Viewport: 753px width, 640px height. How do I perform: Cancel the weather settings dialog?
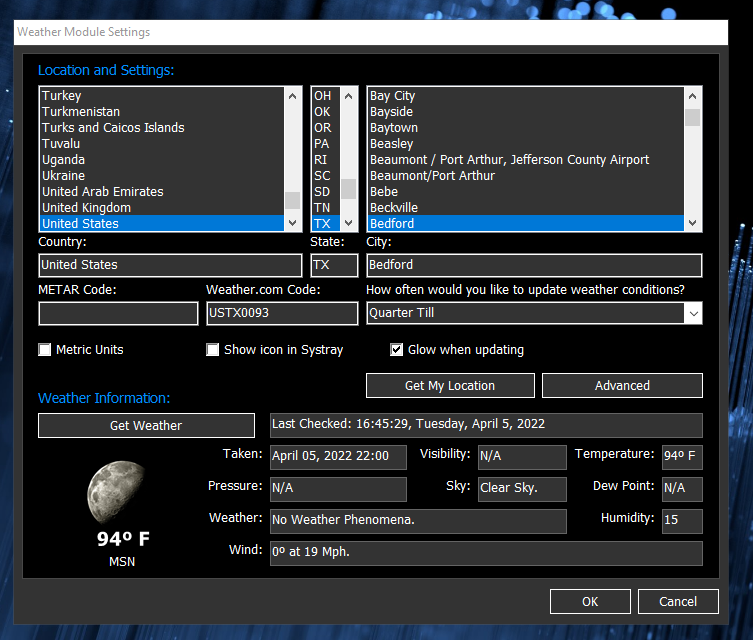678,601
